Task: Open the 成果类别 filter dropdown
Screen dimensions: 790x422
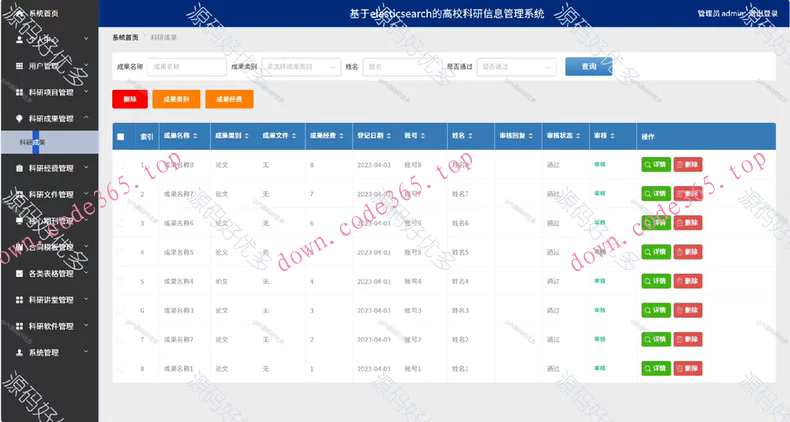Action: 301,66
